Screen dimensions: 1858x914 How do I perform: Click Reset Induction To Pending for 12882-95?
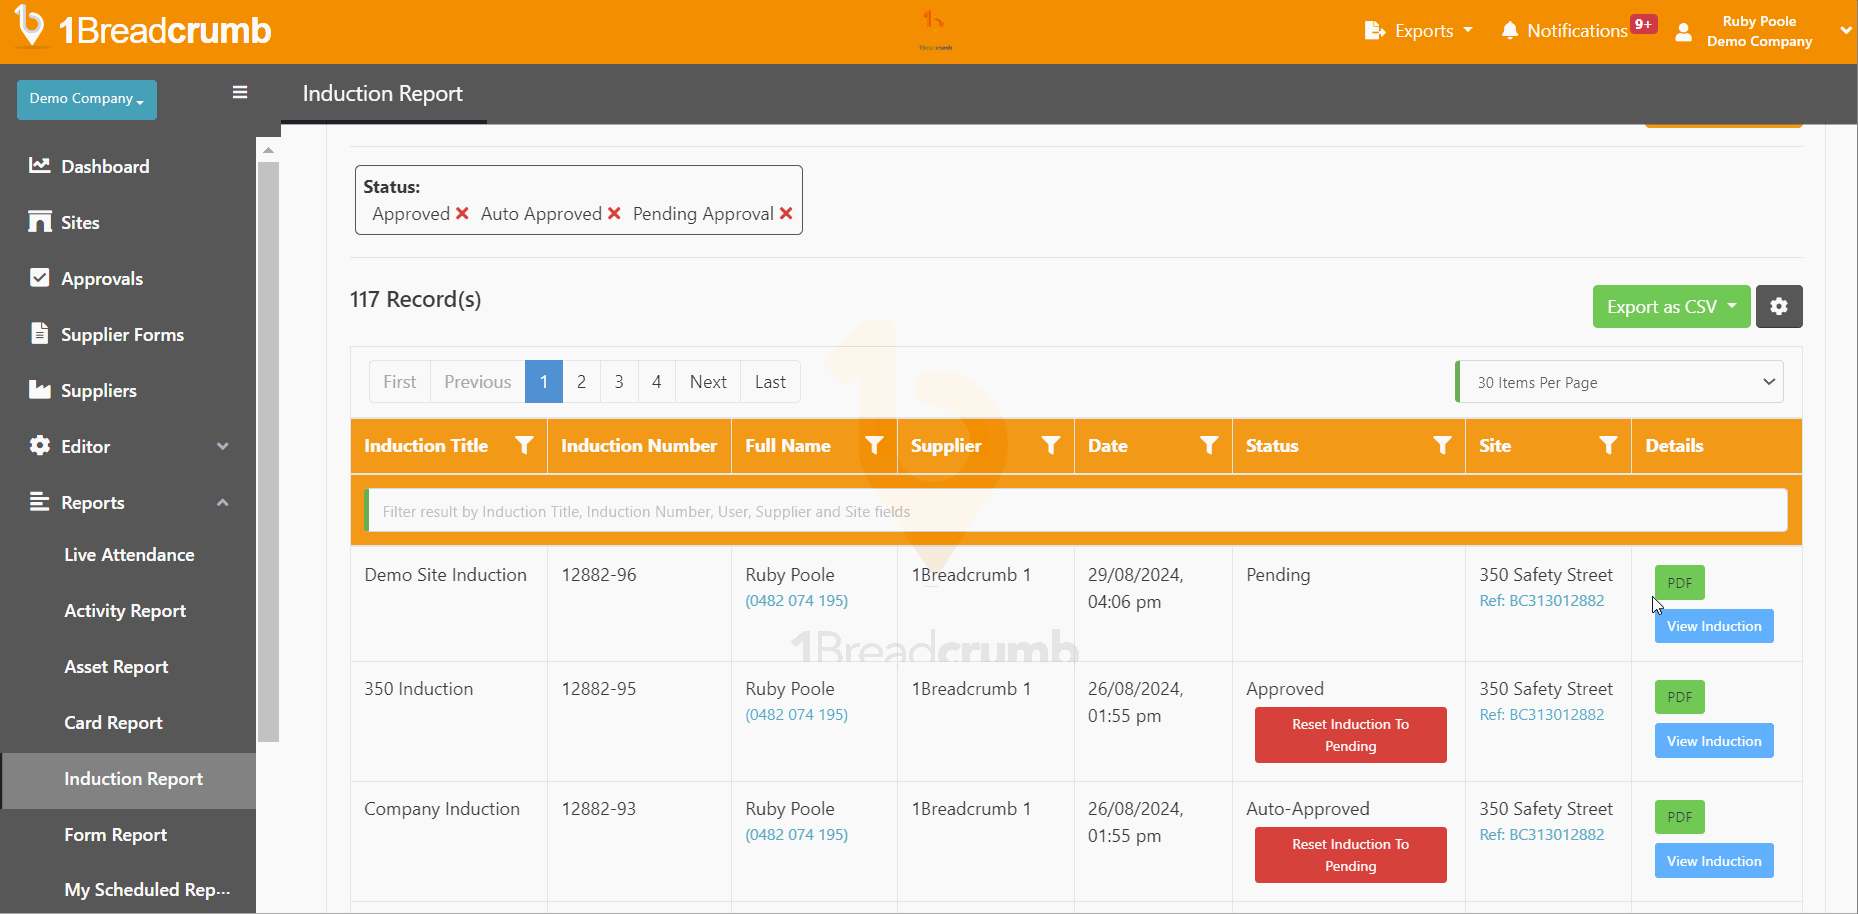click(1350, 735)
